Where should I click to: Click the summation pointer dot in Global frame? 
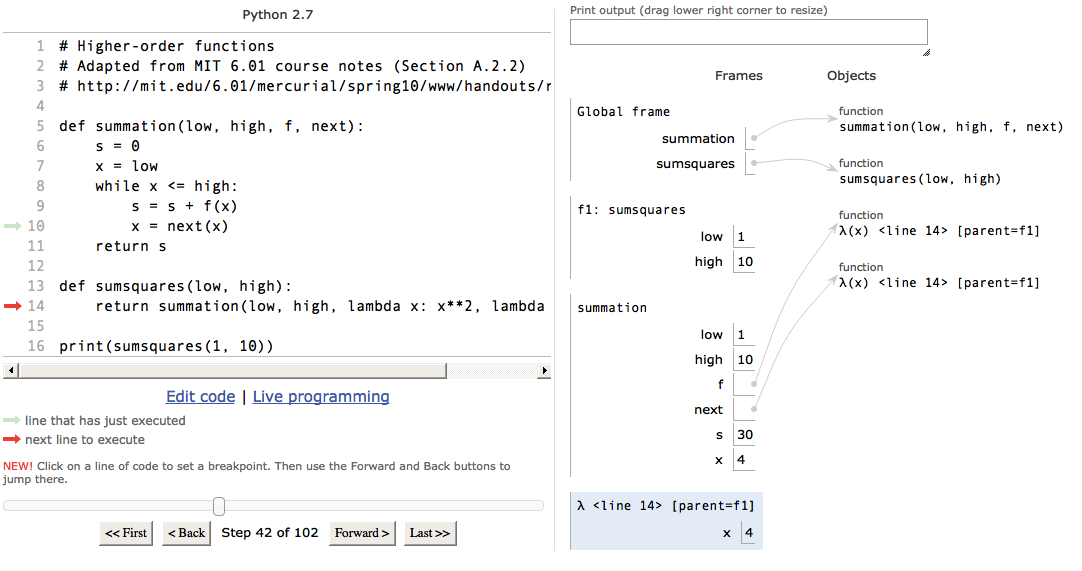tap(754, 138)
